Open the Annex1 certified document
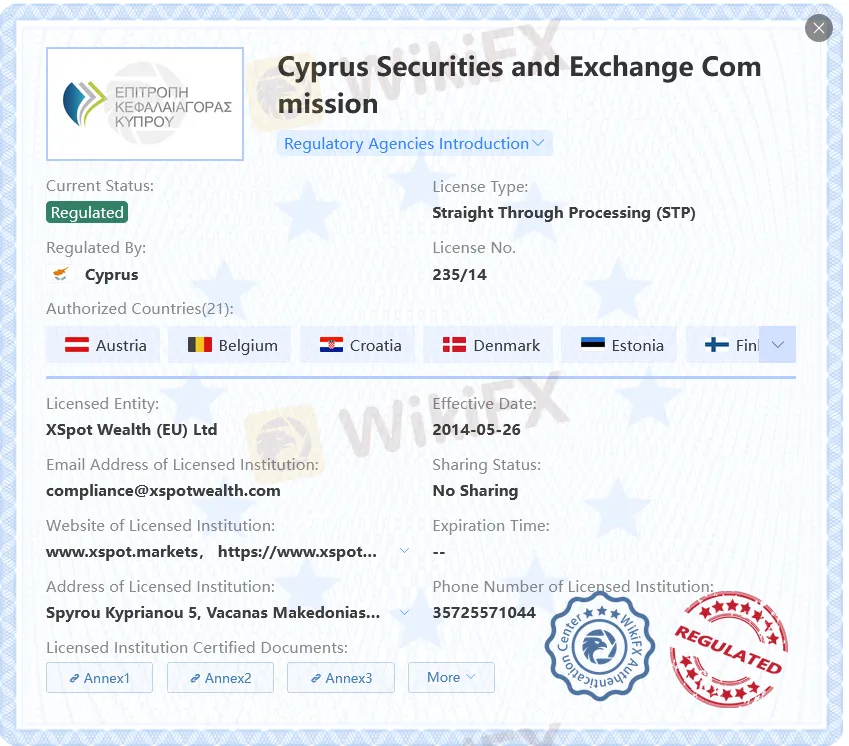 [99, 678]
